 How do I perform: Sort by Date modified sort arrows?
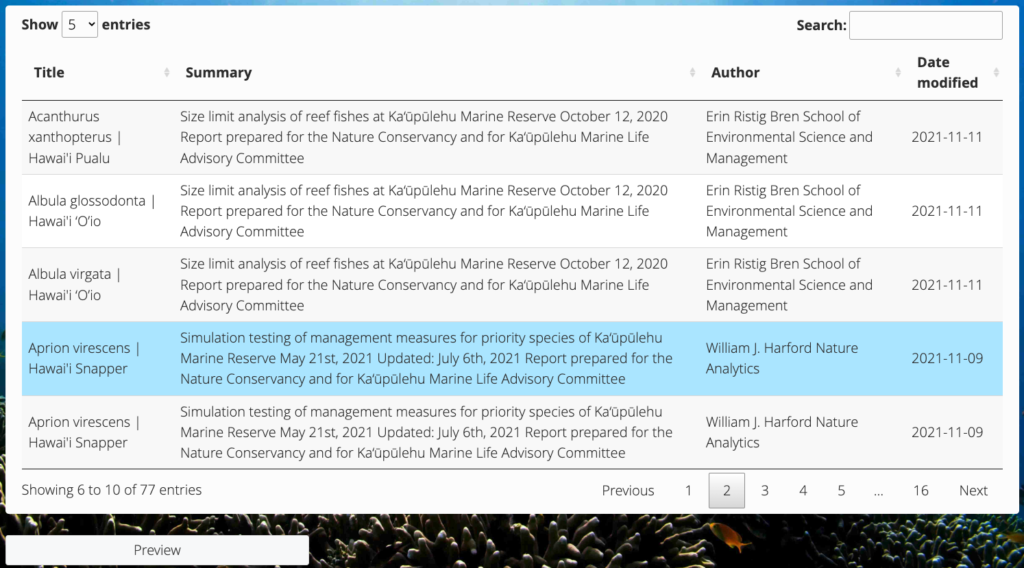(x=996, y=72)
